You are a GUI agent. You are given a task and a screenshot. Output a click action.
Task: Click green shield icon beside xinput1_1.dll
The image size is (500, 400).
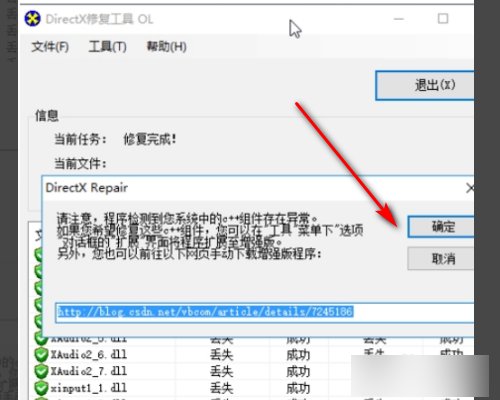[41, 388]
